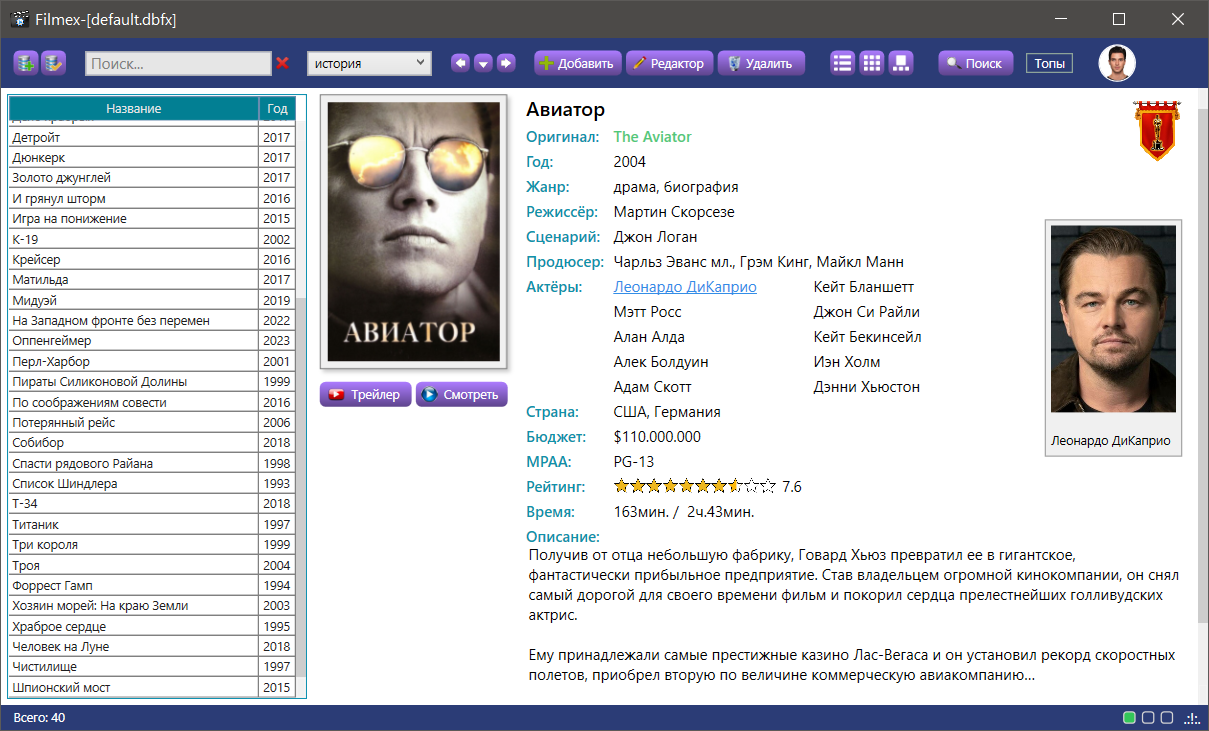The image size is (1209, 731).
Task: Go to previous movie with left arrow
Action: coord(460,63)
